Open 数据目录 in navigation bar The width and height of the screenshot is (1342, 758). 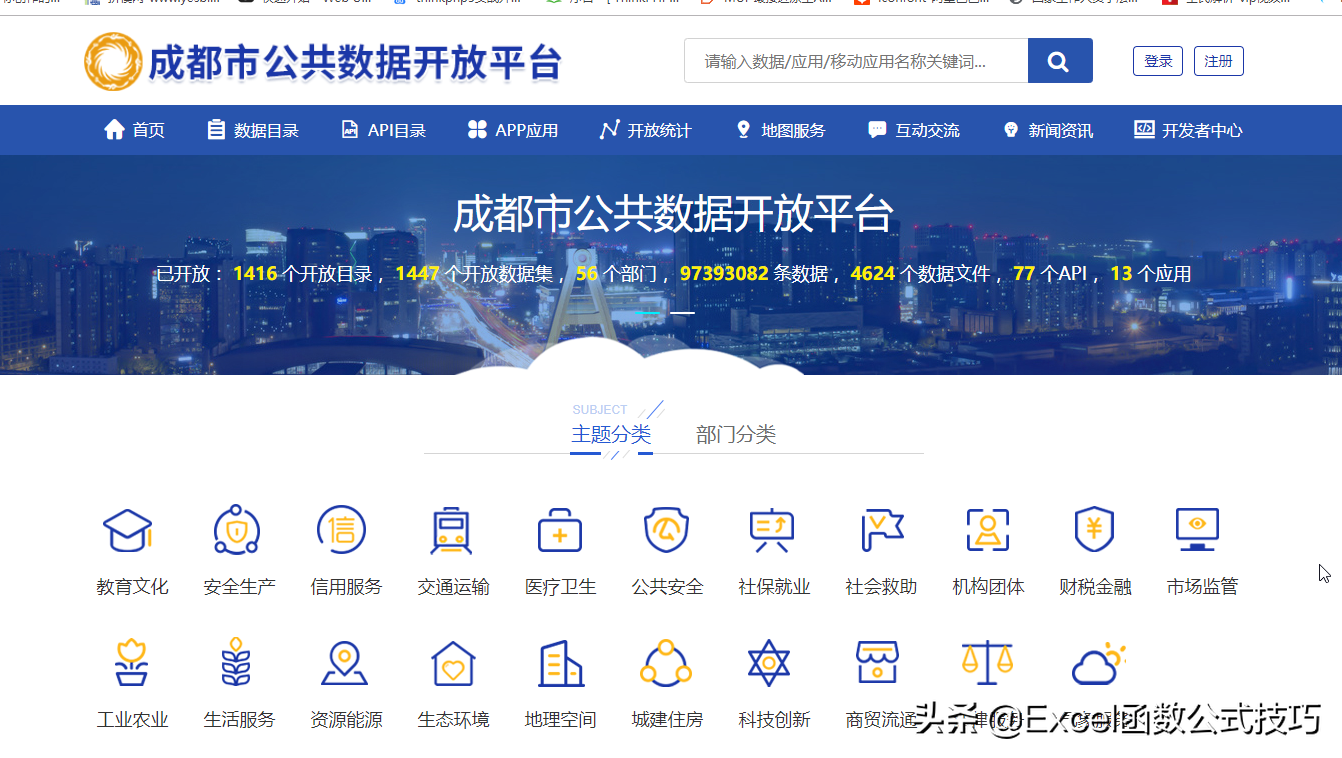[x=253, y=130]
